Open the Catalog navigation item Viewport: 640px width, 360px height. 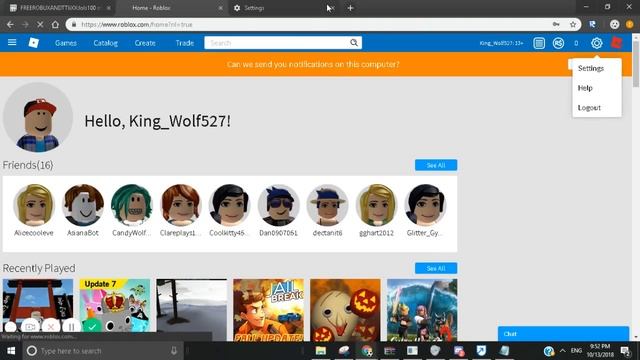105,43
